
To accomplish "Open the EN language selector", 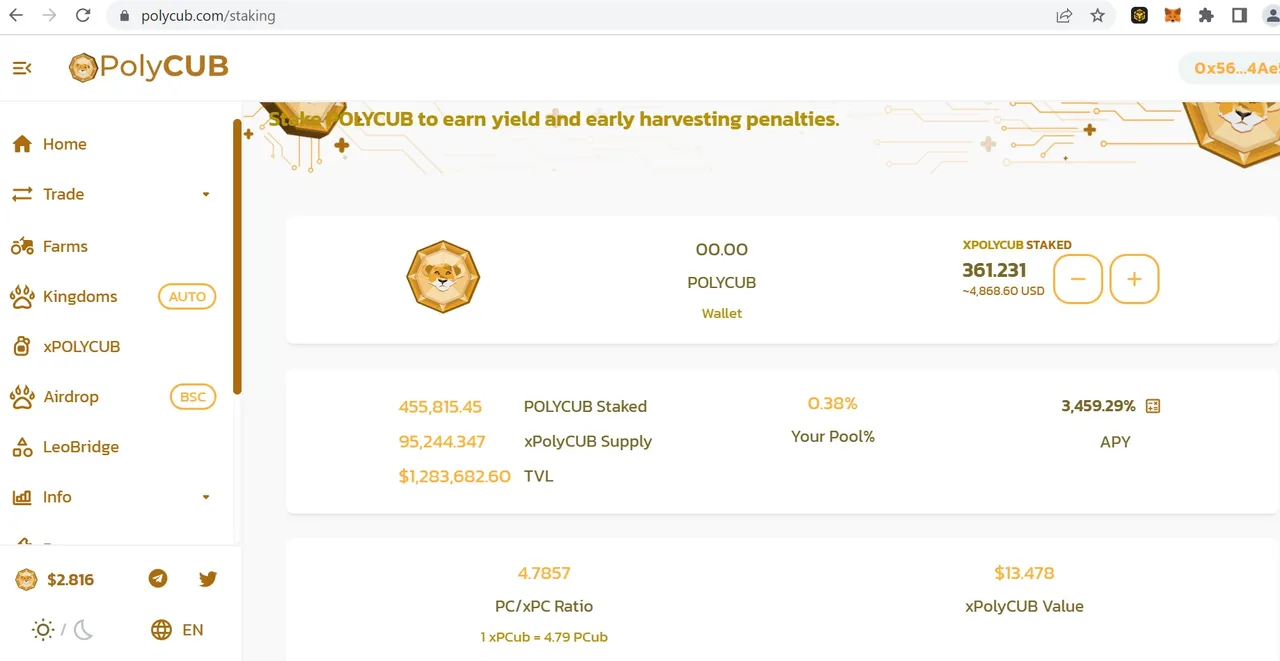I will pyautogui.click(x=193, y=630).
